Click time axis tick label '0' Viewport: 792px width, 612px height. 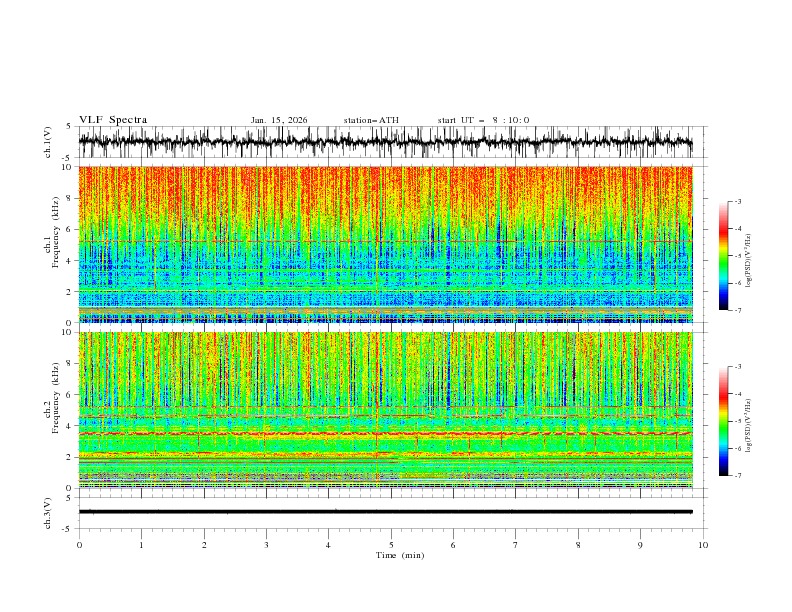[79, 545]
